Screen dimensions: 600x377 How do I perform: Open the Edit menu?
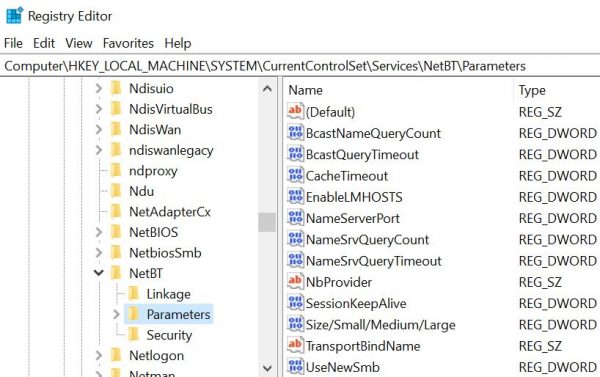(44, 43)
